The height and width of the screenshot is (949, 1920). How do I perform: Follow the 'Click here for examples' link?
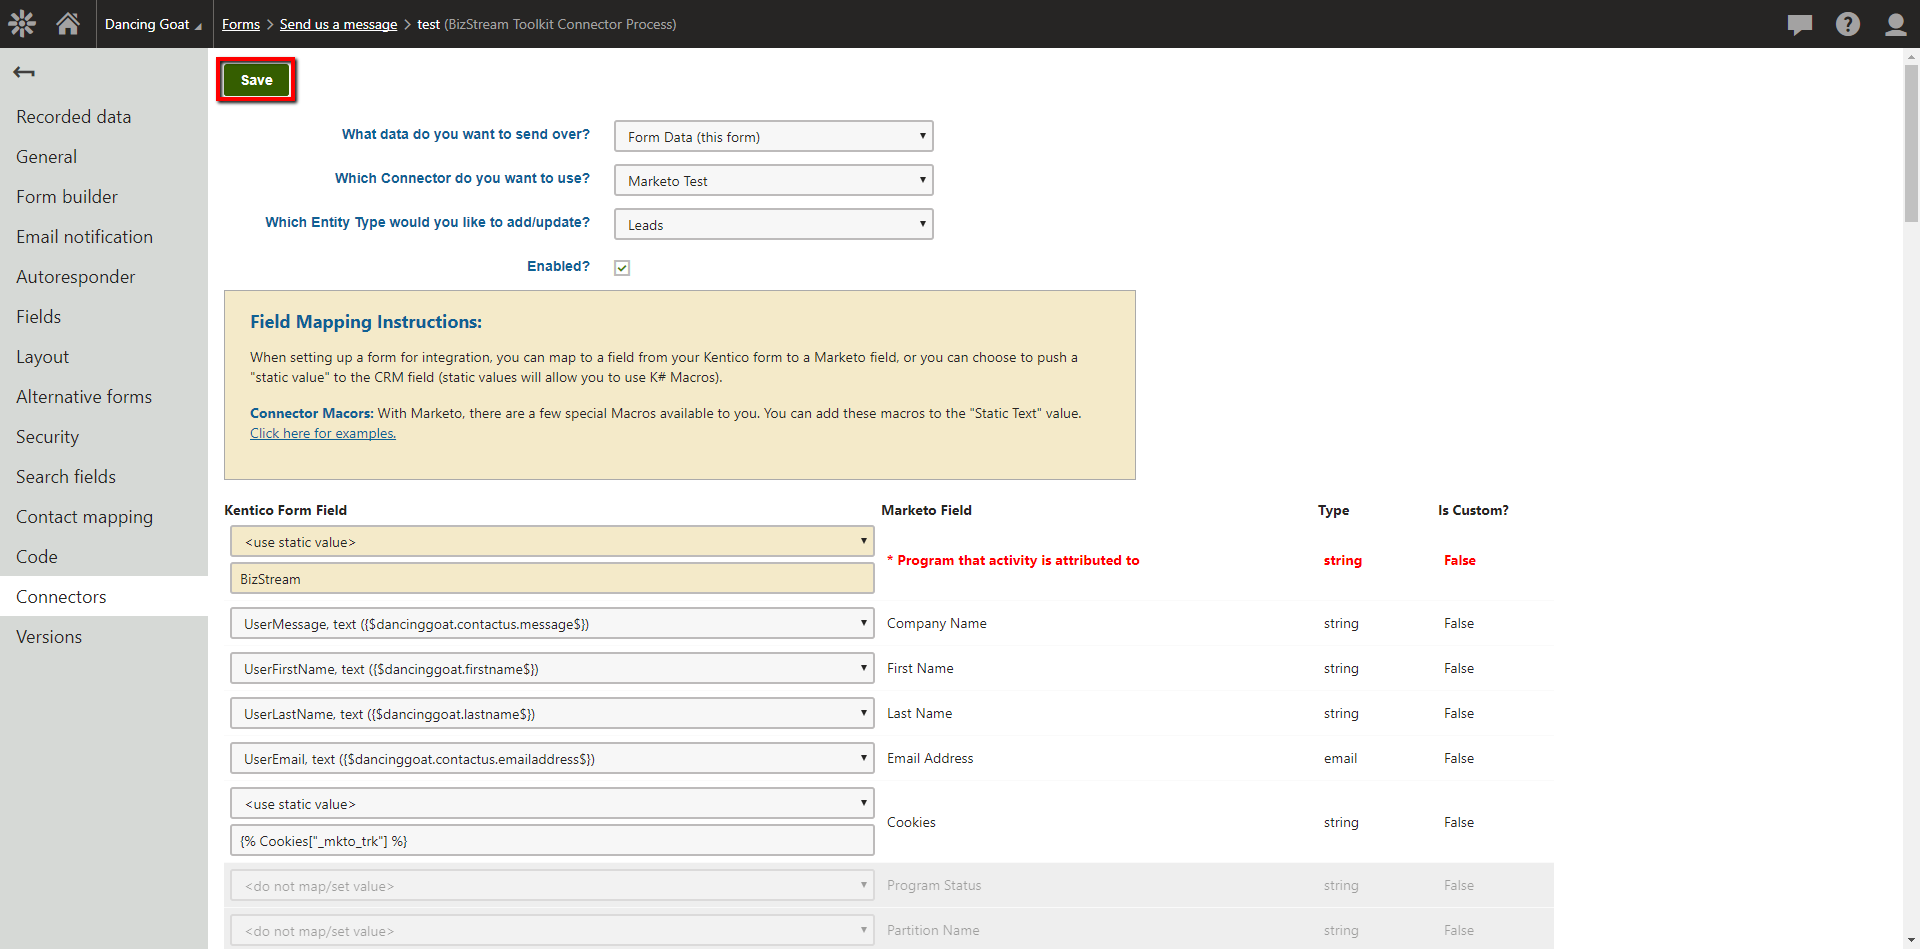pyautogui.click(x=323, y=434)
